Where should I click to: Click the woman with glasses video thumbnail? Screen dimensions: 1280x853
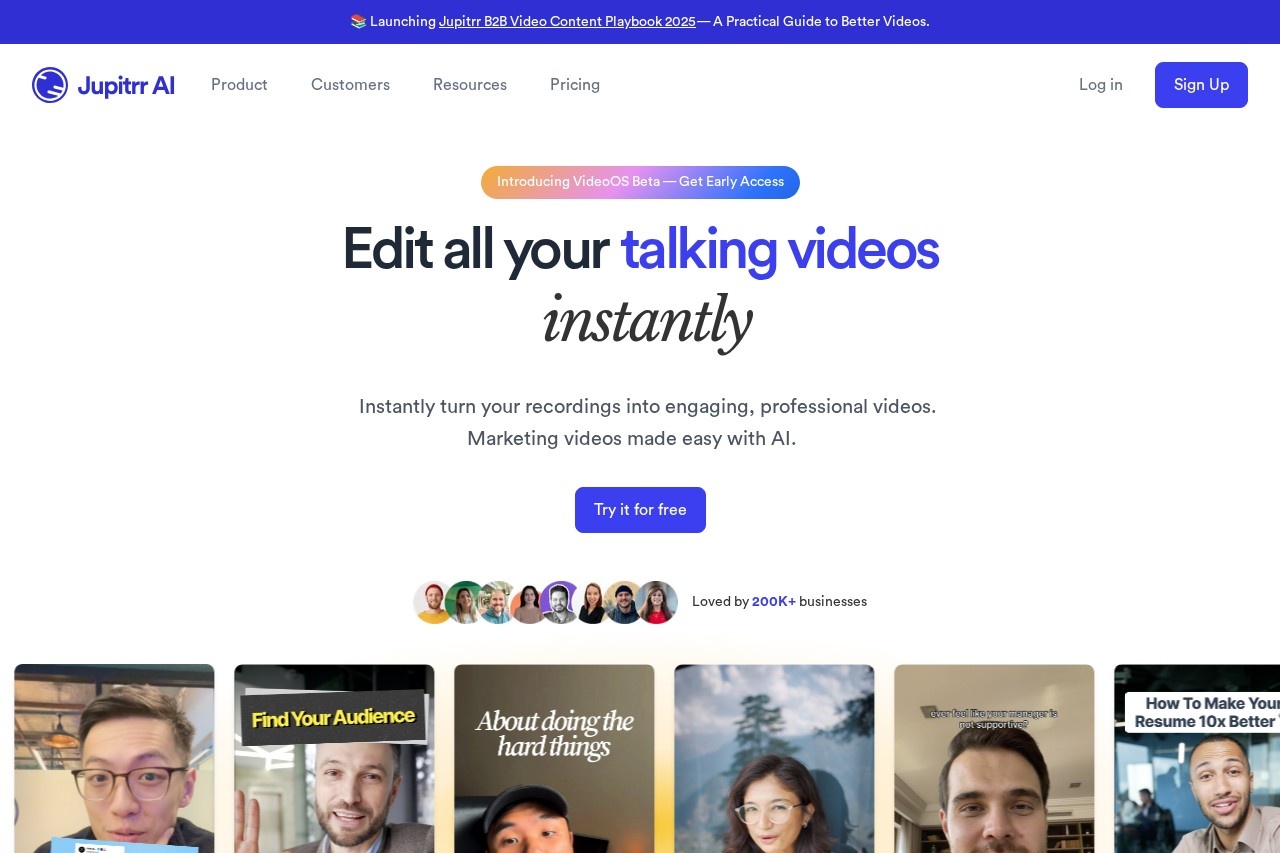[x=774, y=758]
